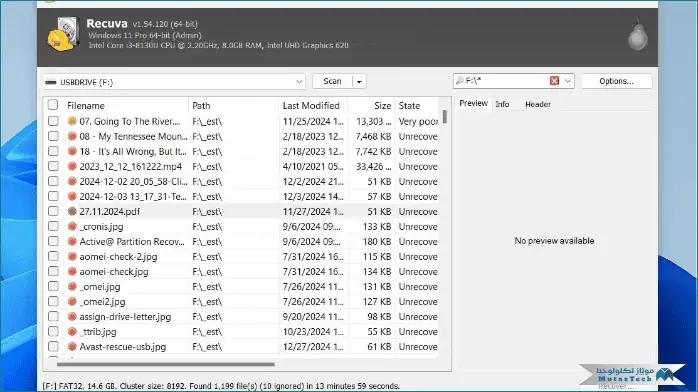Click the Piriform pear logo
Viewport: 698px width, 392px height.
[637, 36]
